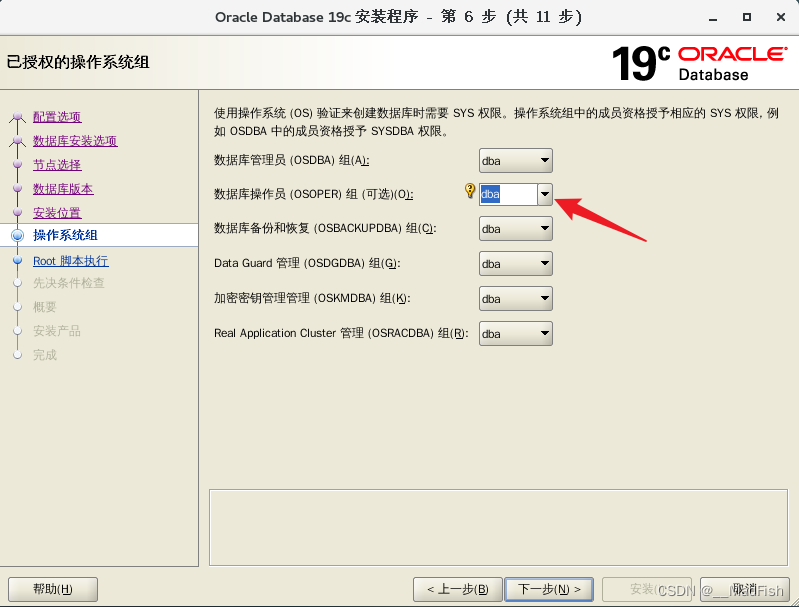
Task: Click the OSOPER group text field
Action: [x=508, y=194]
